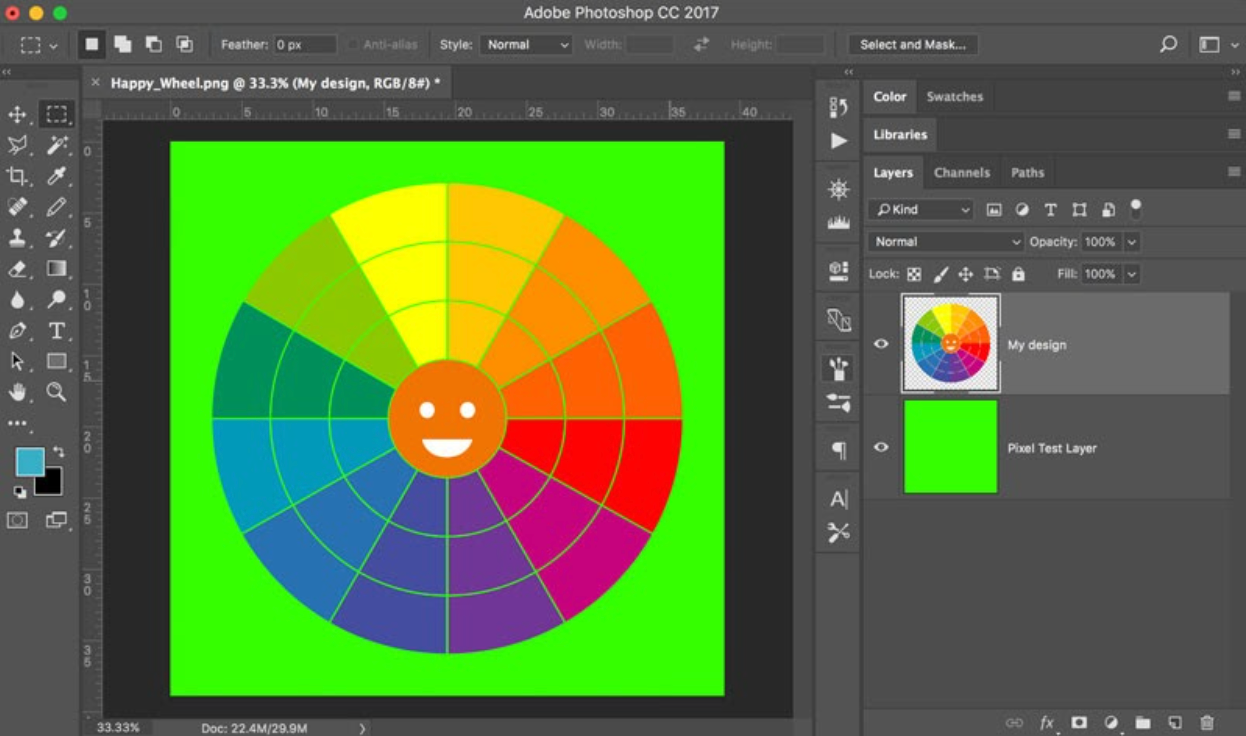Open the workspace switcher dropdown
Image resolution: width=1246 pixels, height=736 pixels.
tap(1216, 45)
